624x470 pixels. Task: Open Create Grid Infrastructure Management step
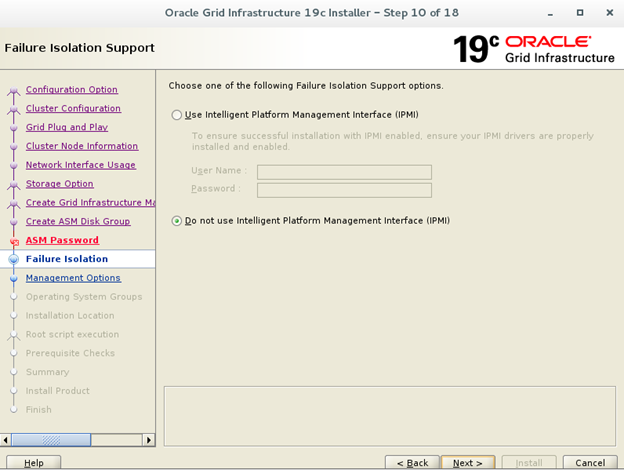coord(90,203)
